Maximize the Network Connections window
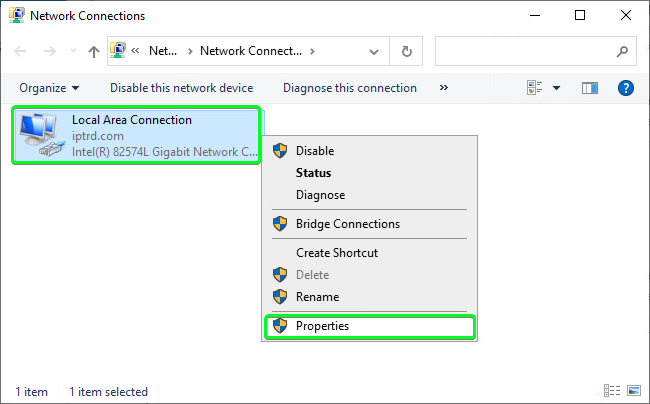 point(580,15)
